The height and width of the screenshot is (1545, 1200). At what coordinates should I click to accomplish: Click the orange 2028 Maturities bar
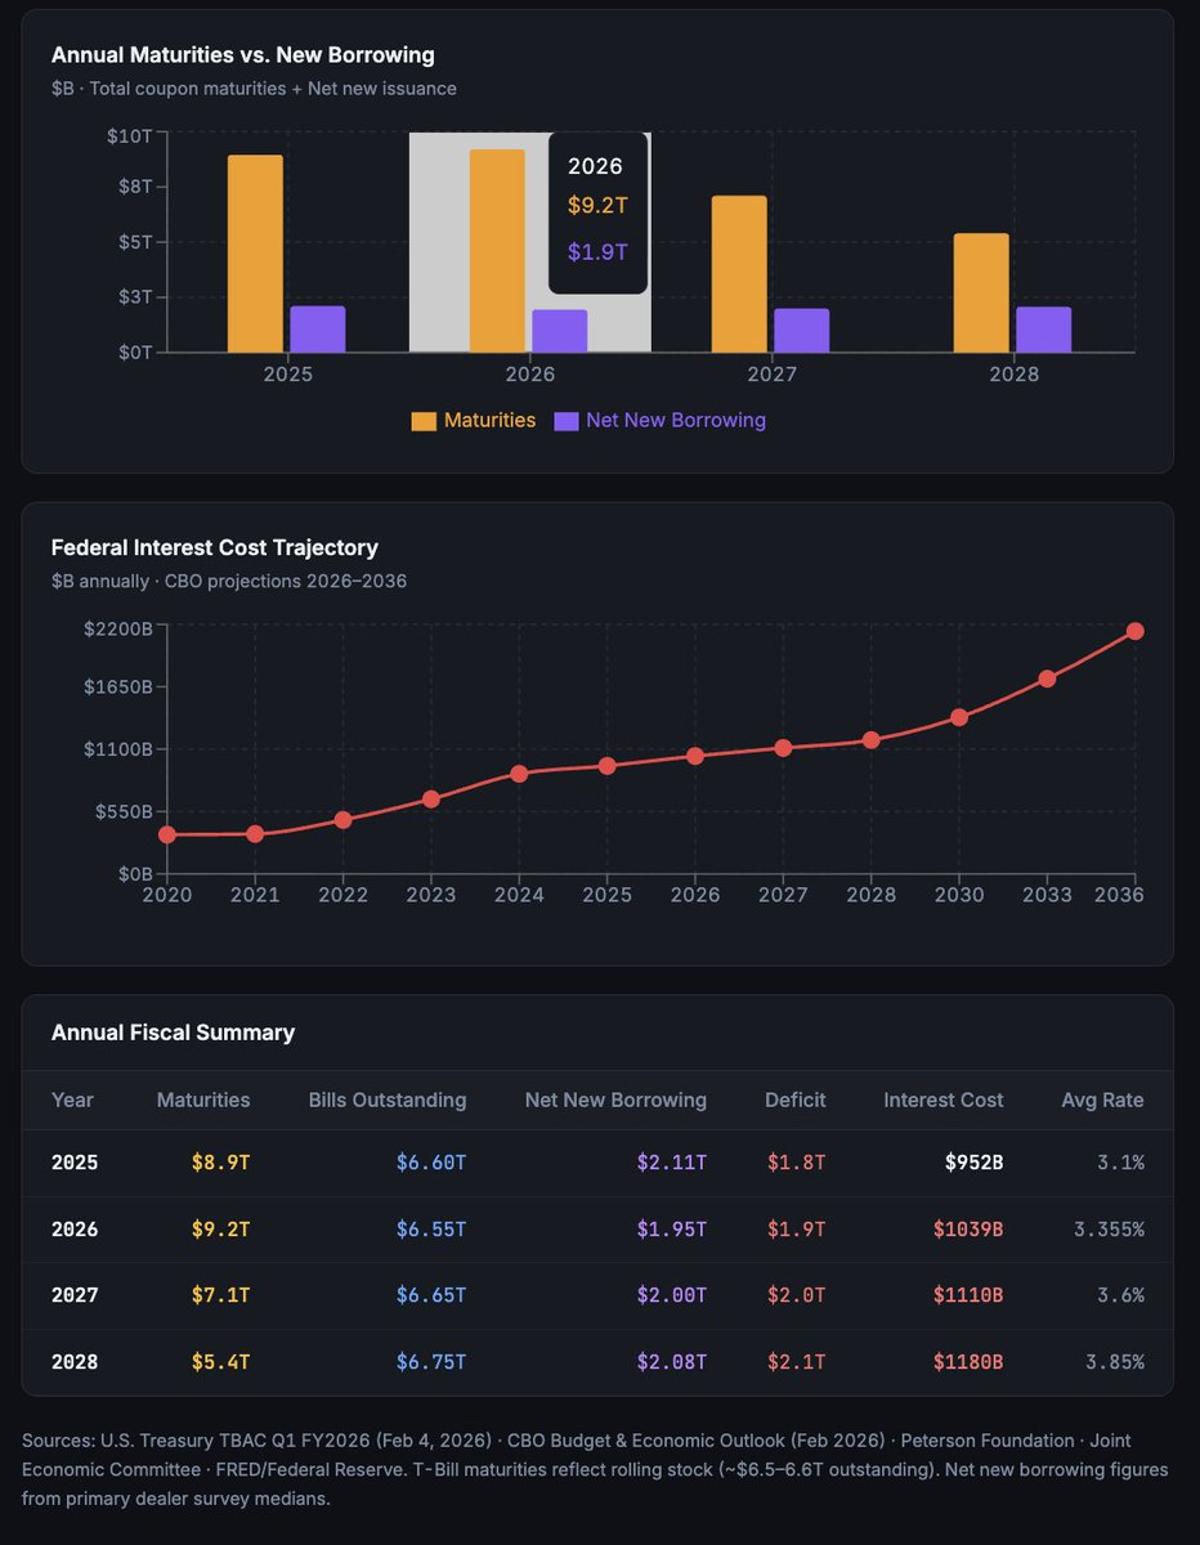pos(981,292)
